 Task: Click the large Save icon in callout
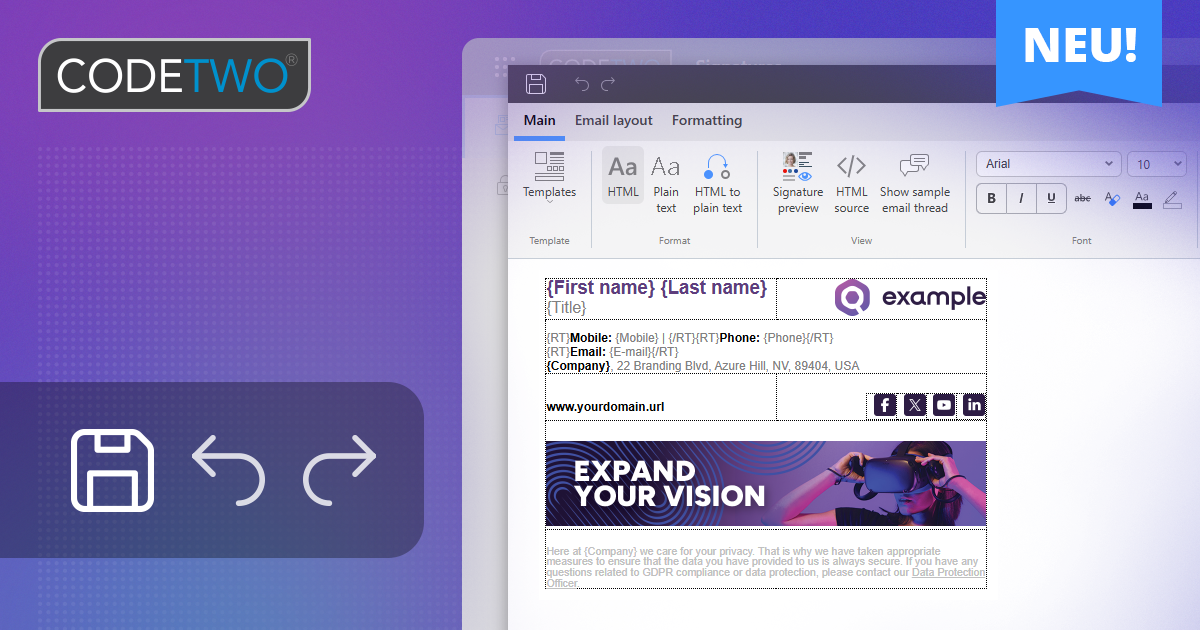(x=112, y=470)
